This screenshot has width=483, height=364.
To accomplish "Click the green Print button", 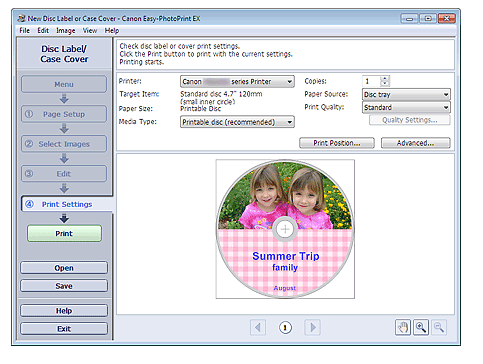I will (64, 234).
